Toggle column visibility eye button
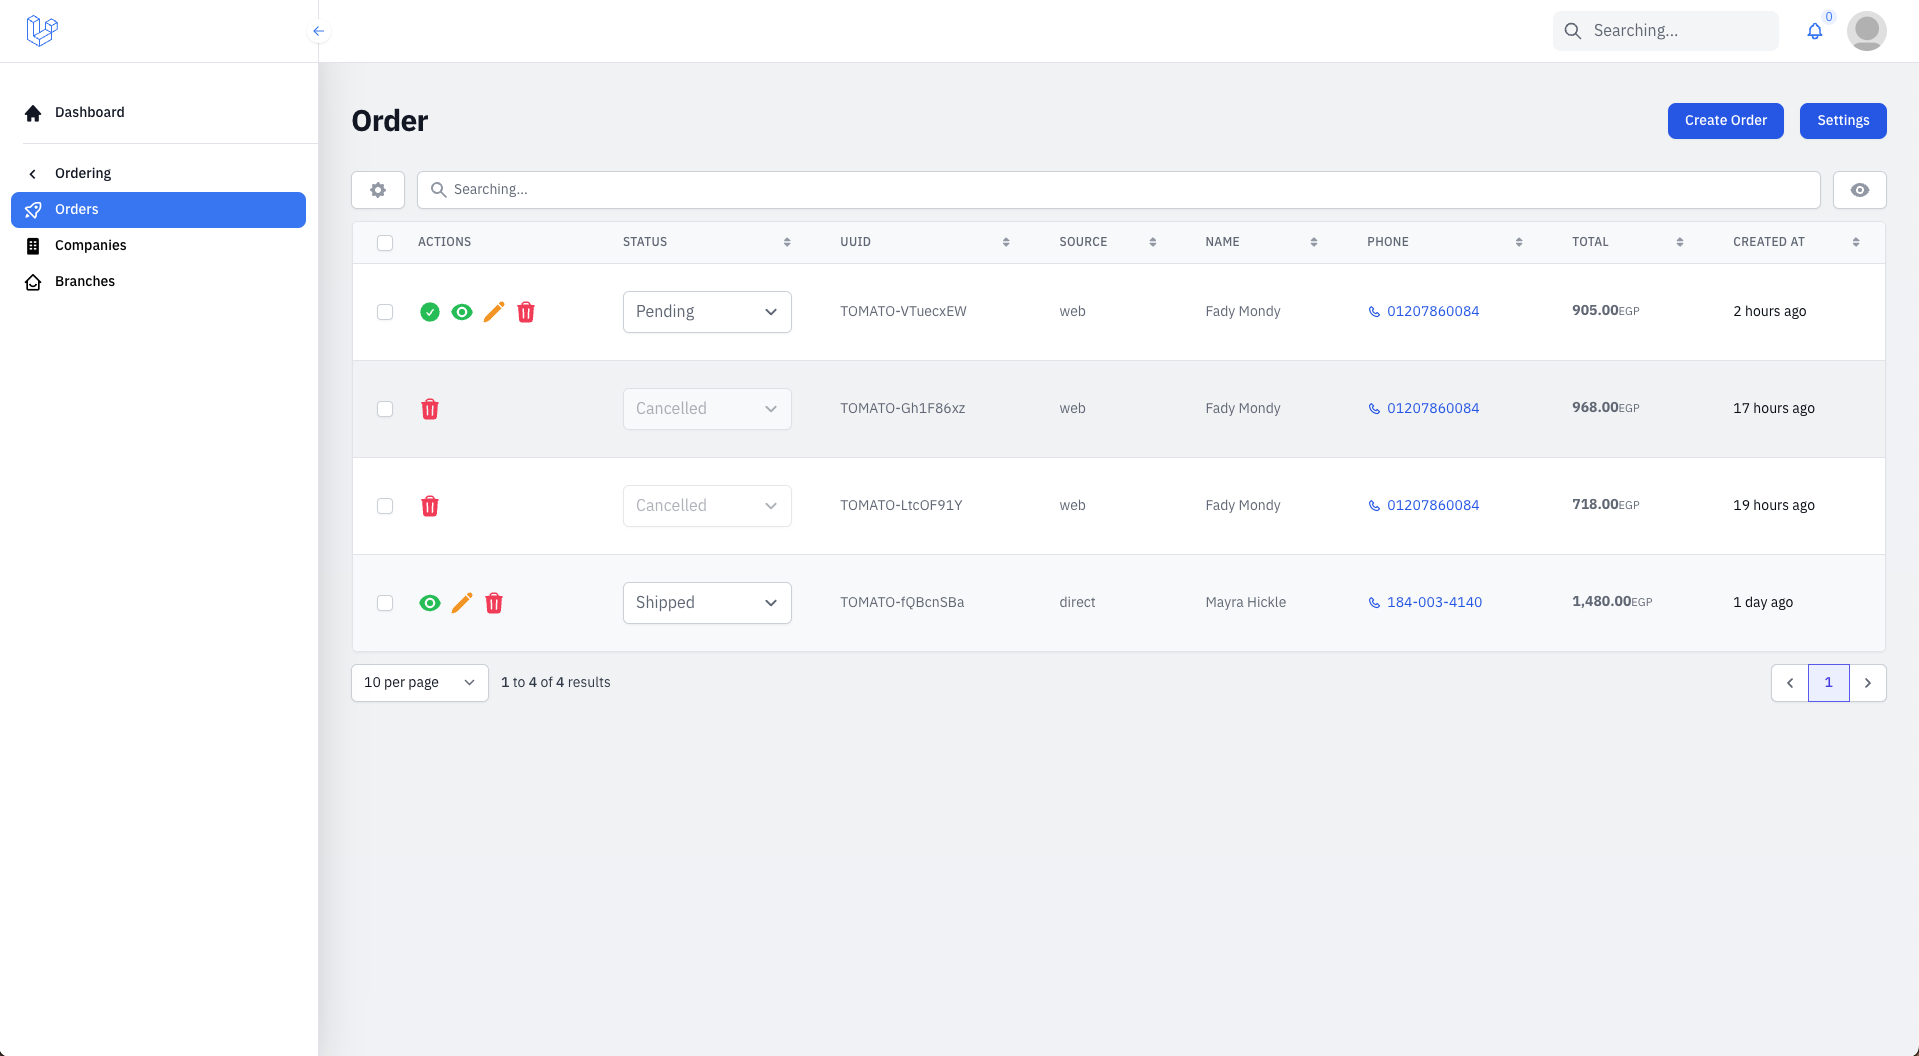The image size is (1919, 1056). point(1860,190)
